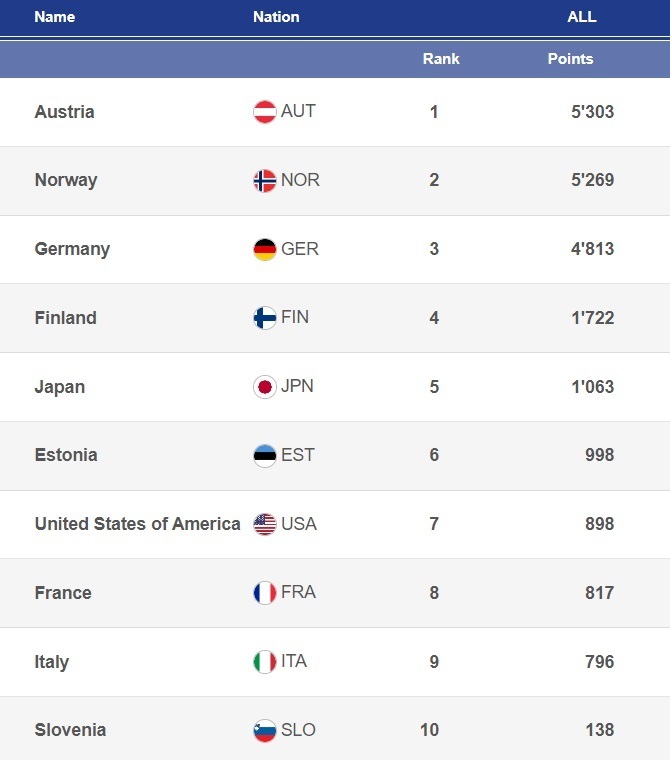Click the Austria flag icon
The width and height of the screenshot is (670, 760).
(265, 112)
